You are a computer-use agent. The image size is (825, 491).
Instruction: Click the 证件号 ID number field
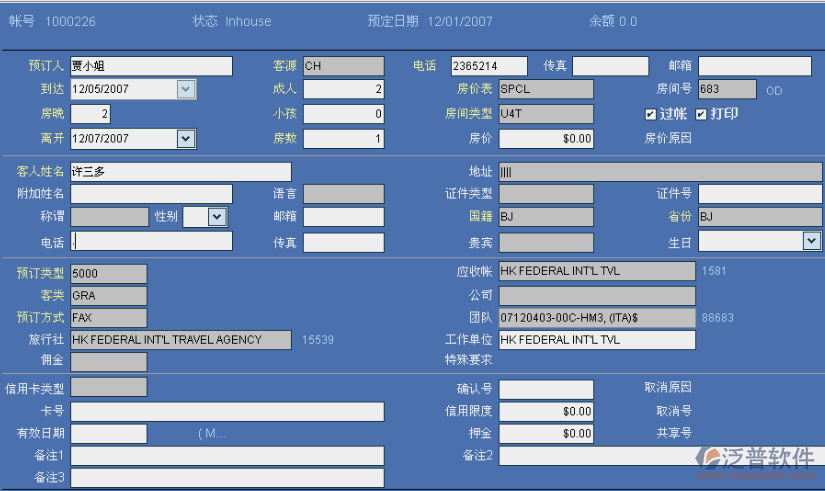tap(760, 194)
